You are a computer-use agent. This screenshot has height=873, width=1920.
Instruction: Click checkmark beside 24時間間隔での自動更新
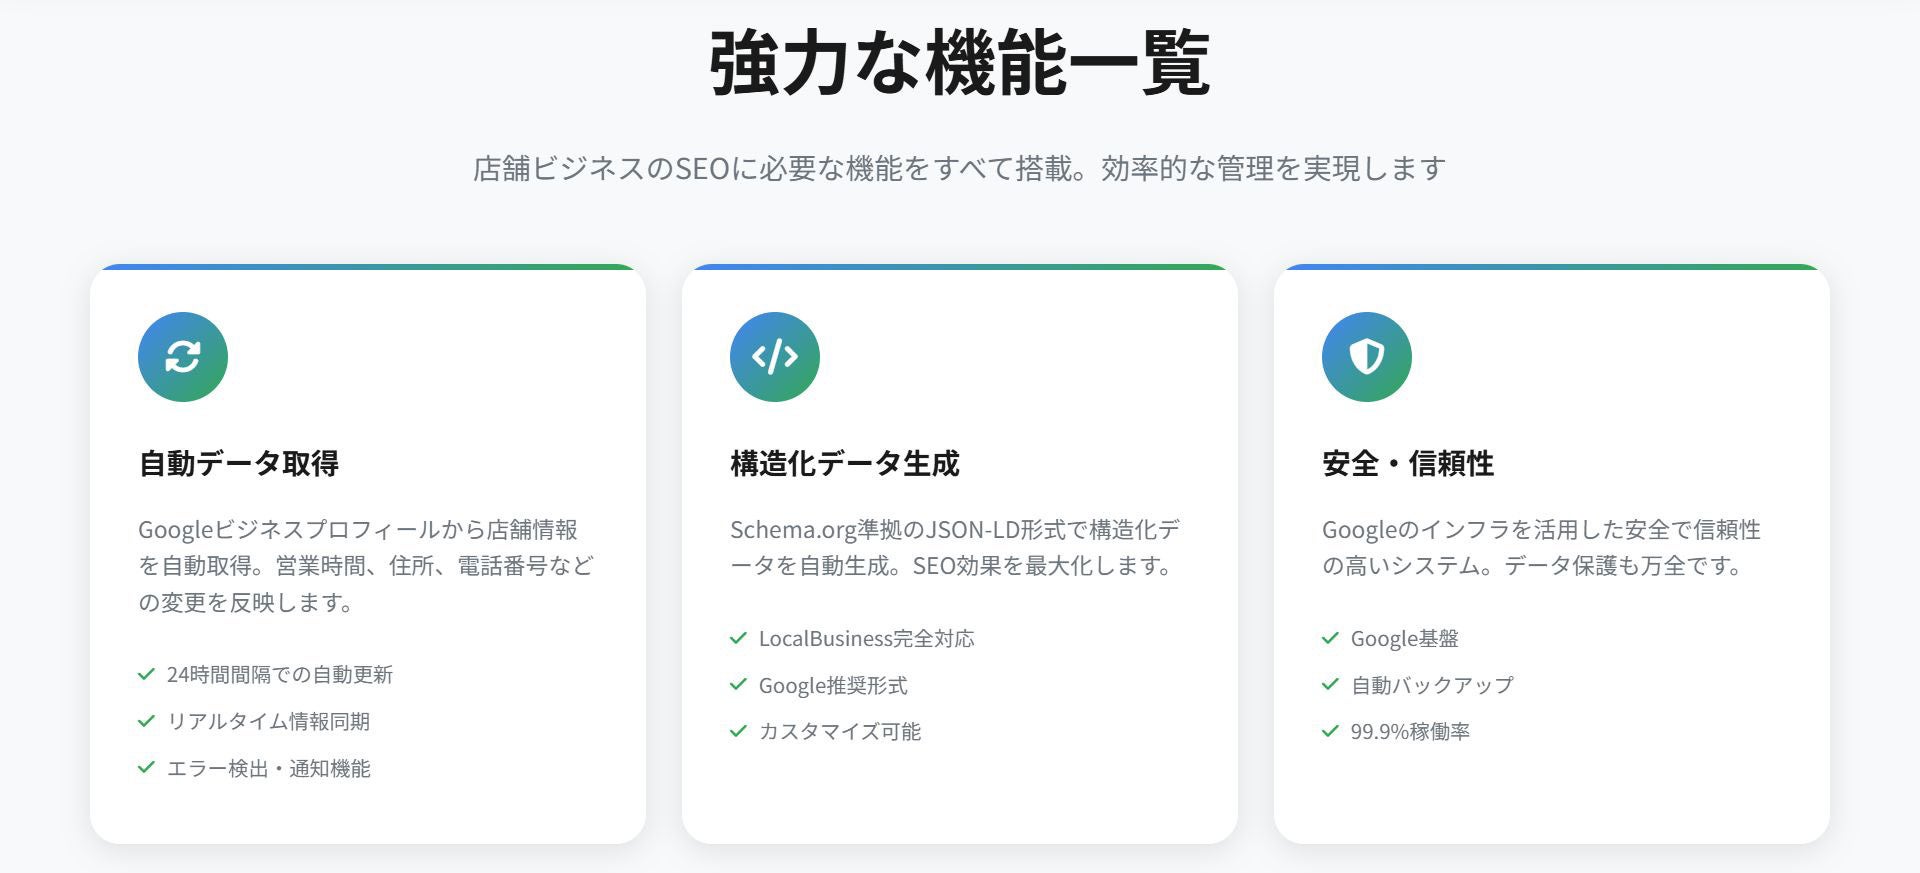coord(146,674)
